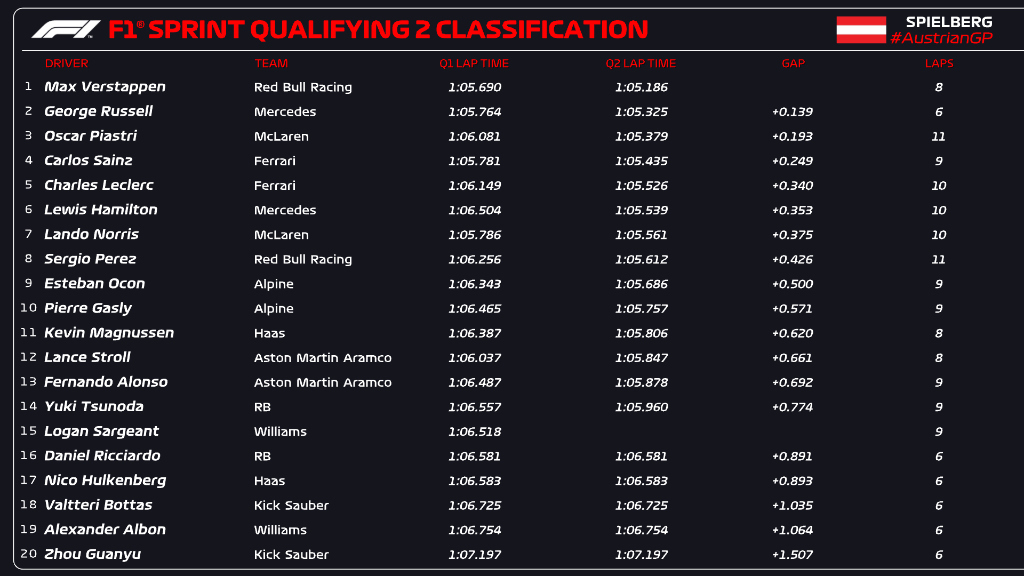Select driver Max Verstappen
This screenshot has height=576, width=1024.
105,87
